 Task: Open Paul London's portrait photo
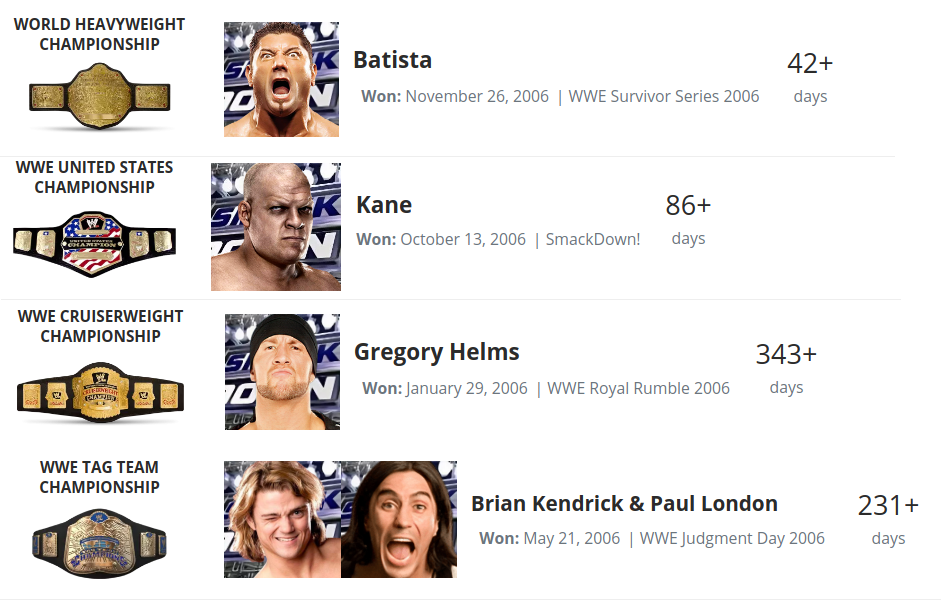pyautogui.click(x=399, y=519)
